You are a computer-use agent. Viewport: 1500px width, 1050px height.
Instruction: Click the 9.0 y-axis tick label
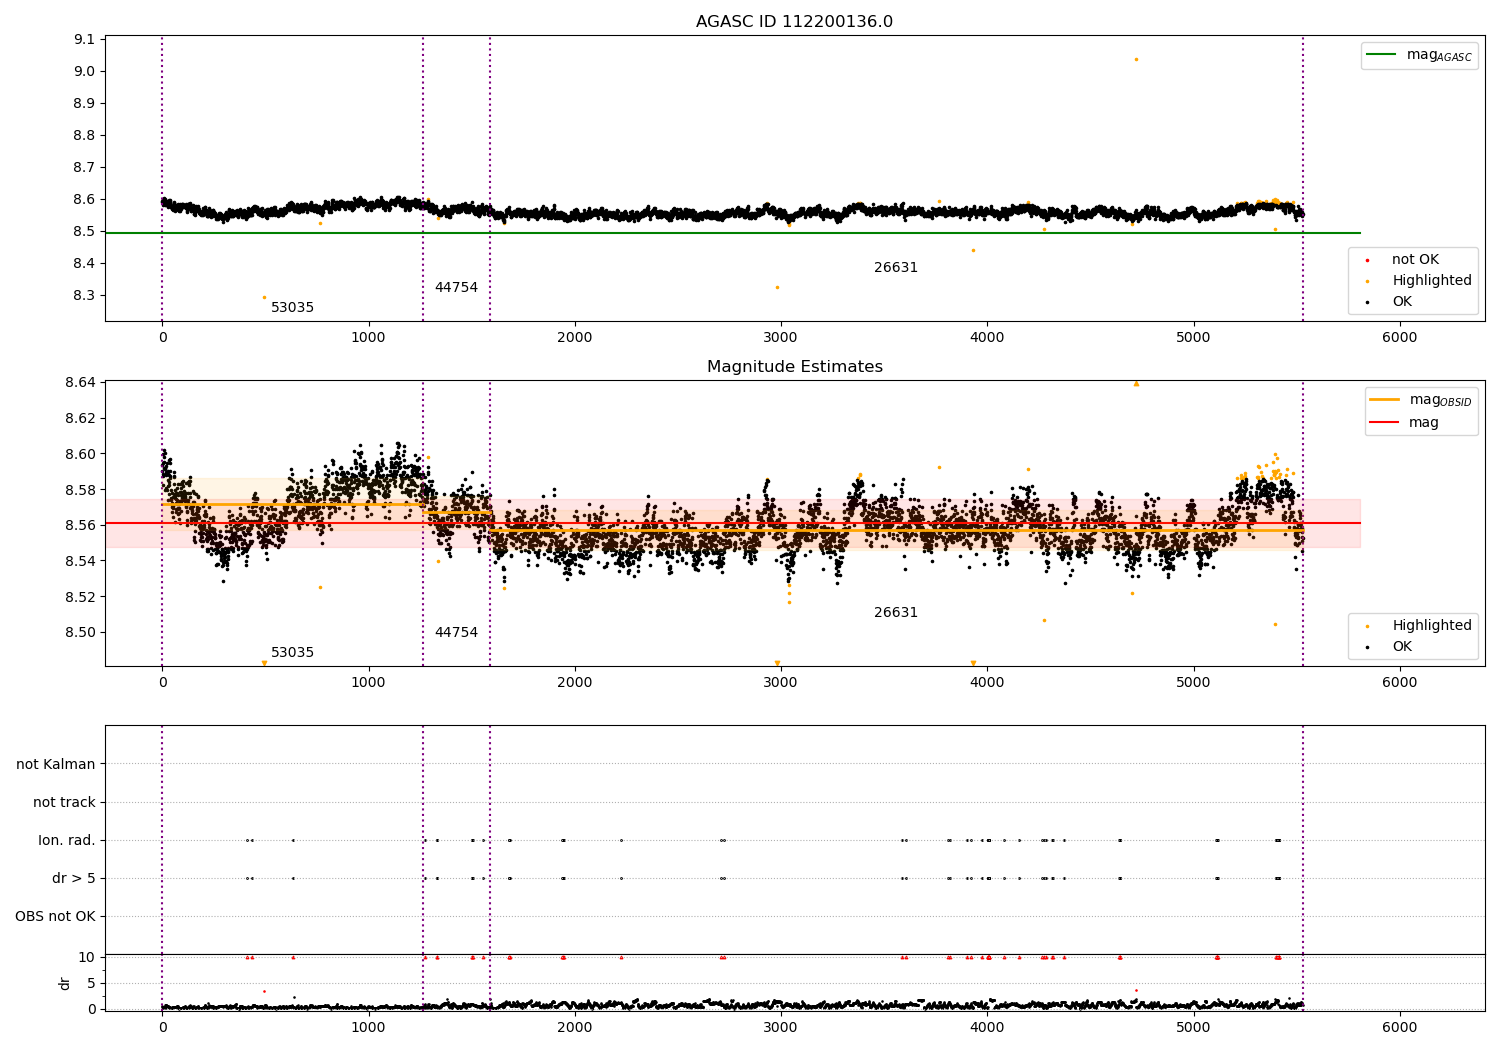tap(85, 71)
